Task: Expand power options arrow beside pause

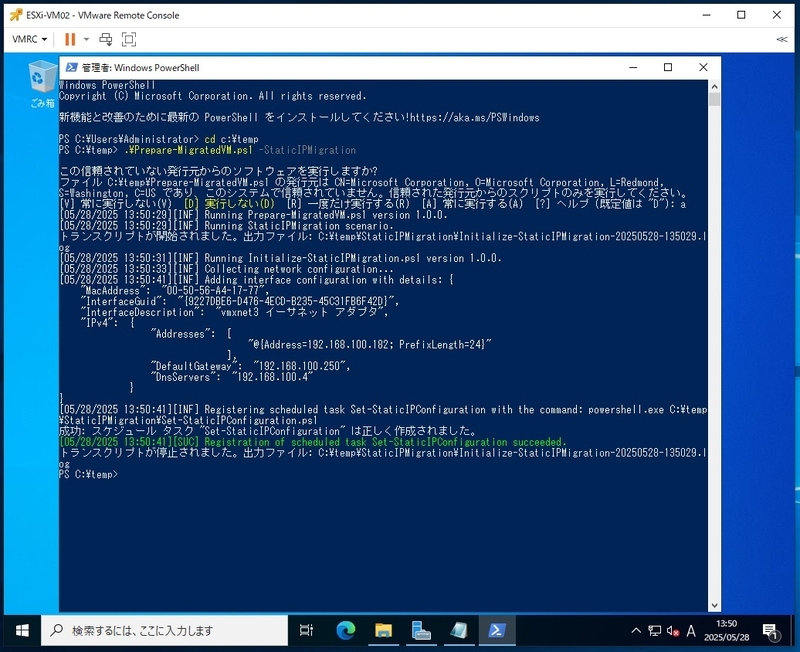Action: (86, 39)
